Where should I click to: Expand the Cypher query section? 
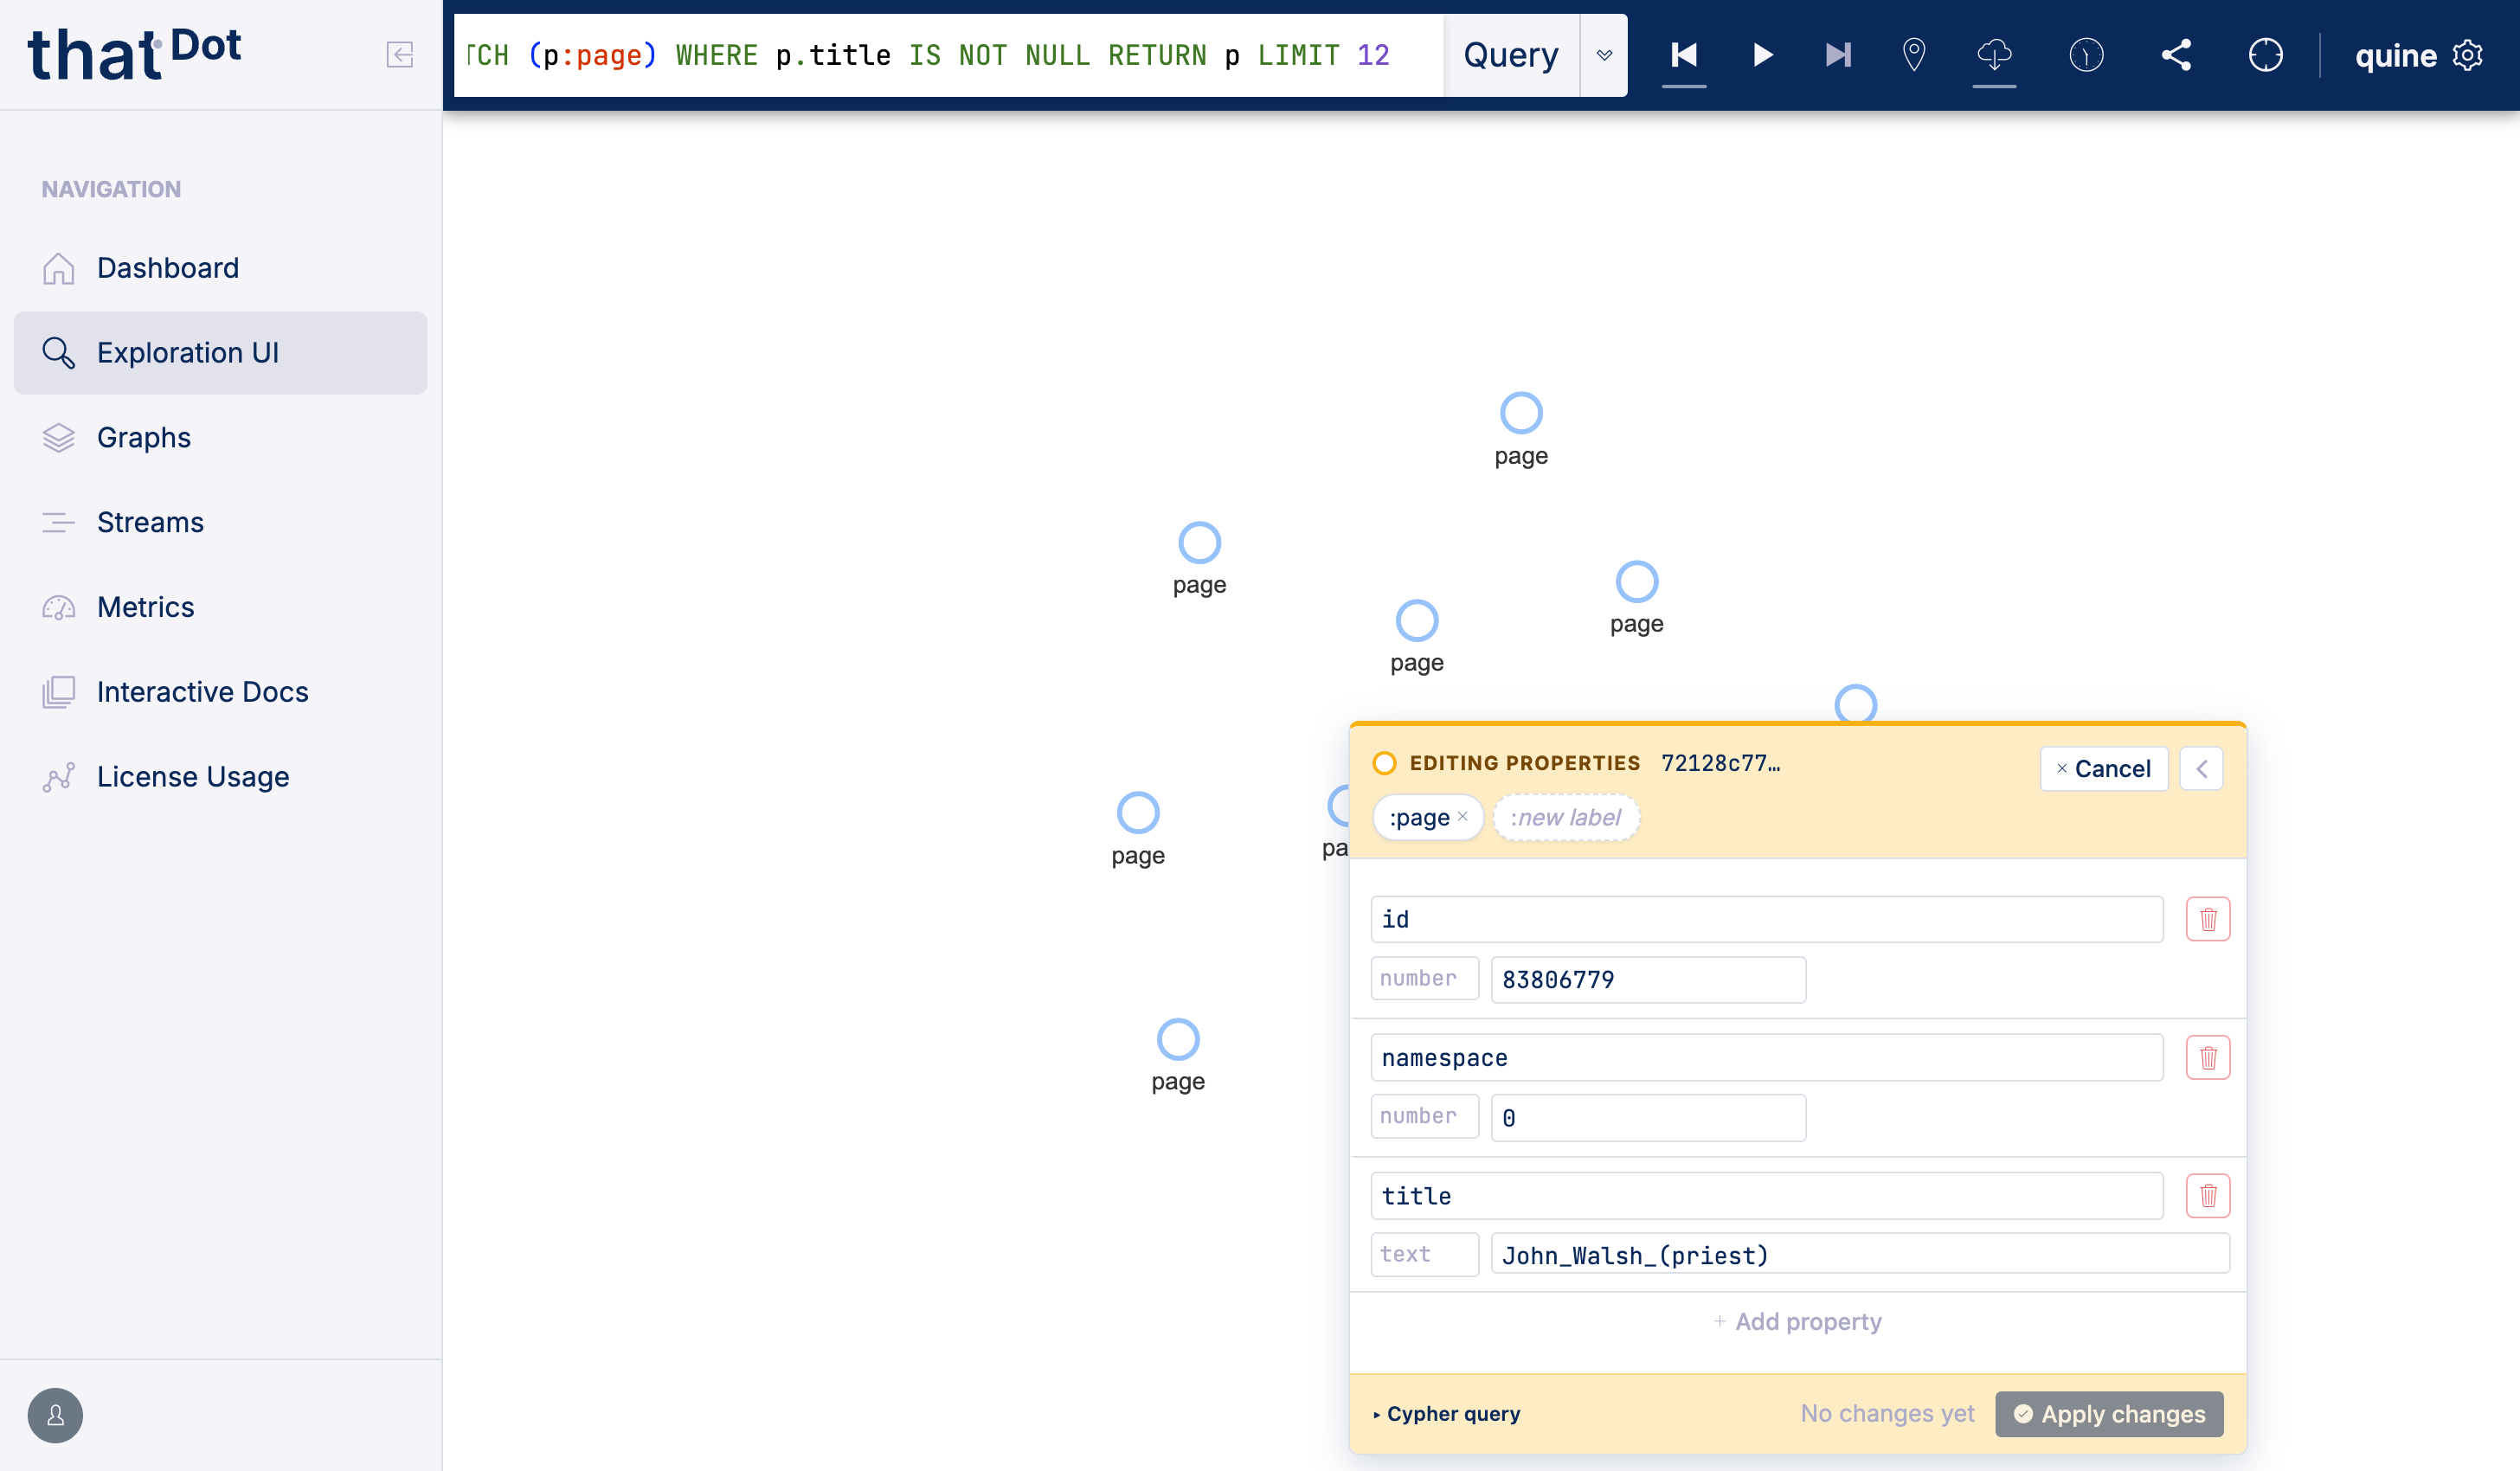tap(1447, 1414)
